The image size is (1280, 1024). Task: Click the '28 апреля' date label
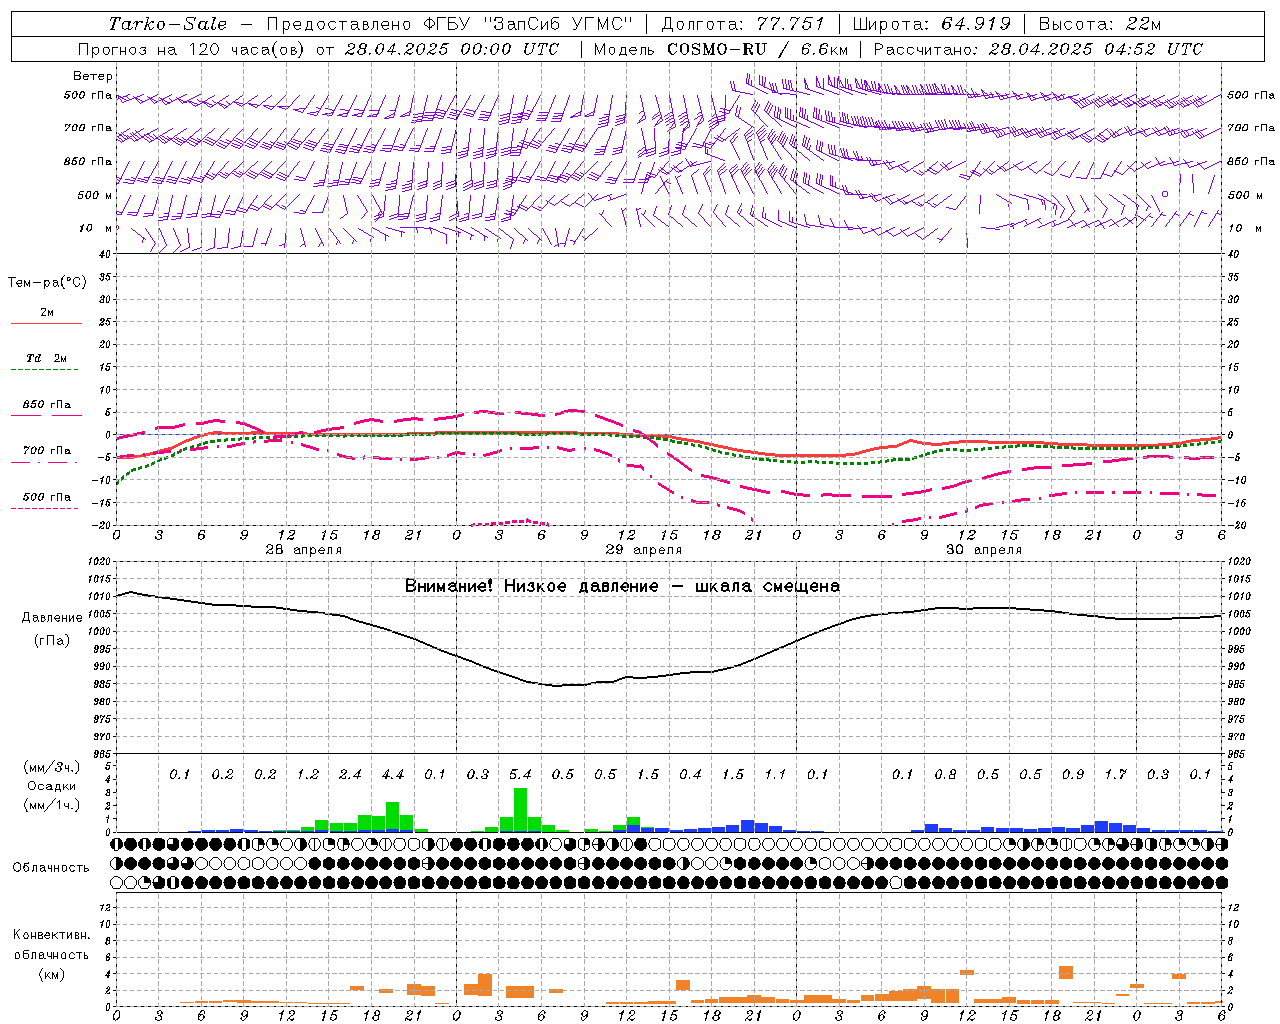(x=303, y=550)
